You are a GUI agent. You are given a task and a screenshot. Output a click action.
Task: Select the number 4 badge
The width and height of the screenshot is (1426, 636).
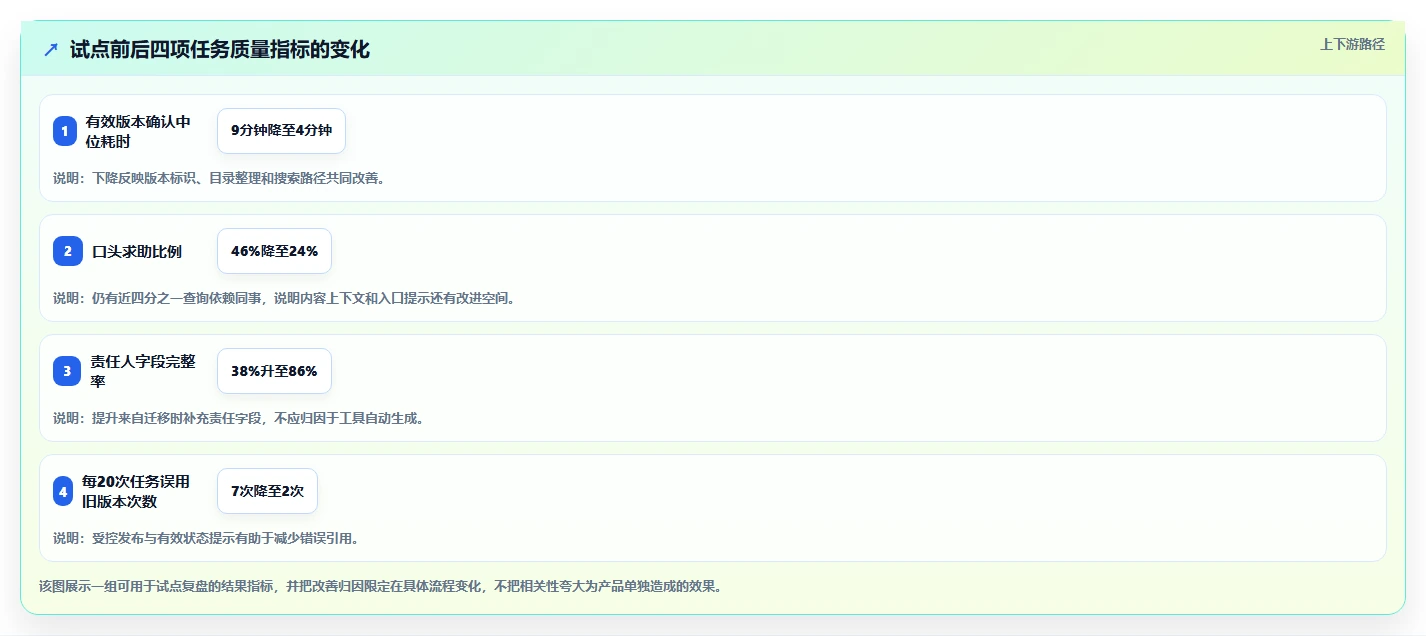click(63, 491)
